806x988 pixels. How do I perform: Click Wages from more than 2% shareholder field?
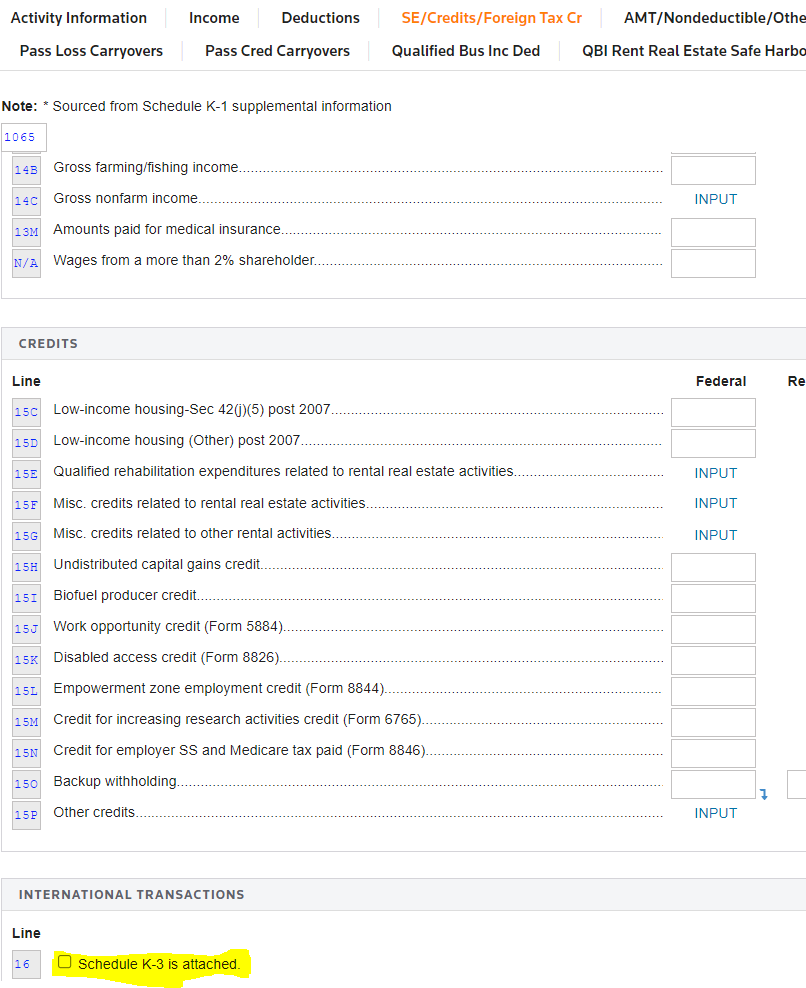713,263
